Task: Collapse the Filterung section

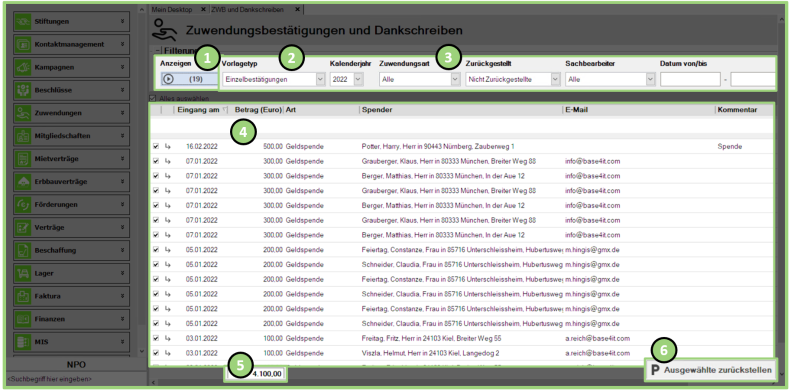Action: tap(157, 50)
